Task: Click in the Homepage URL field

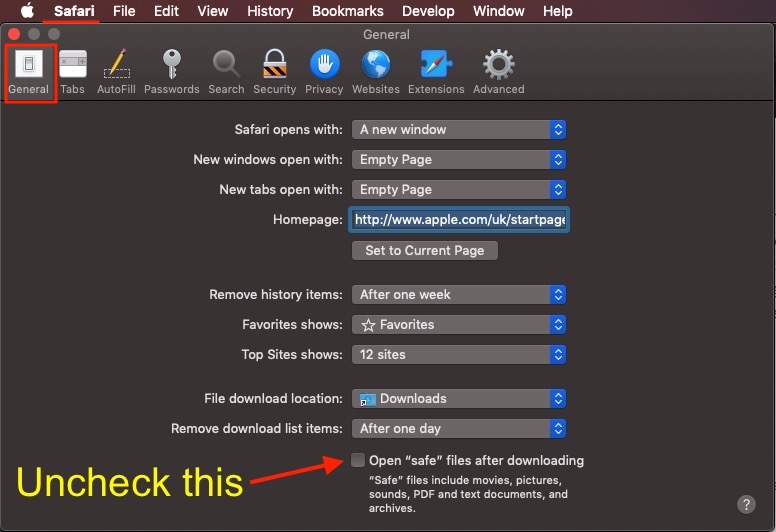Action: 459,220
